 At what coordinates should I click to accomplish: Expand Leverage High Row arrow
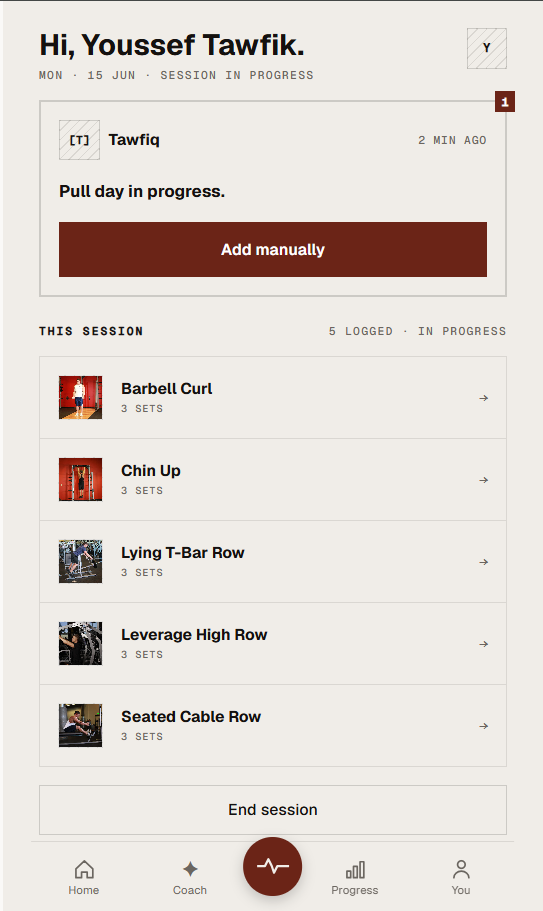pyautogui.click(x=483, y=644)
